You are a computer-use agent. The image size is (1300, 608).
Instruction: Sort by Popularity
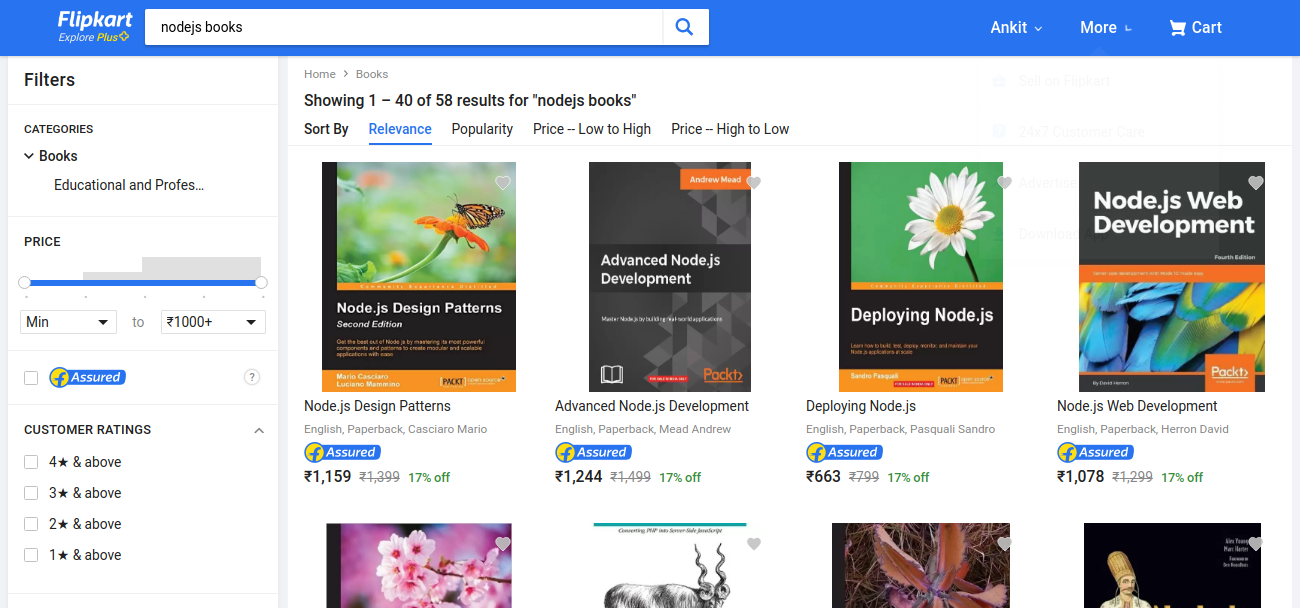[482, 129]
